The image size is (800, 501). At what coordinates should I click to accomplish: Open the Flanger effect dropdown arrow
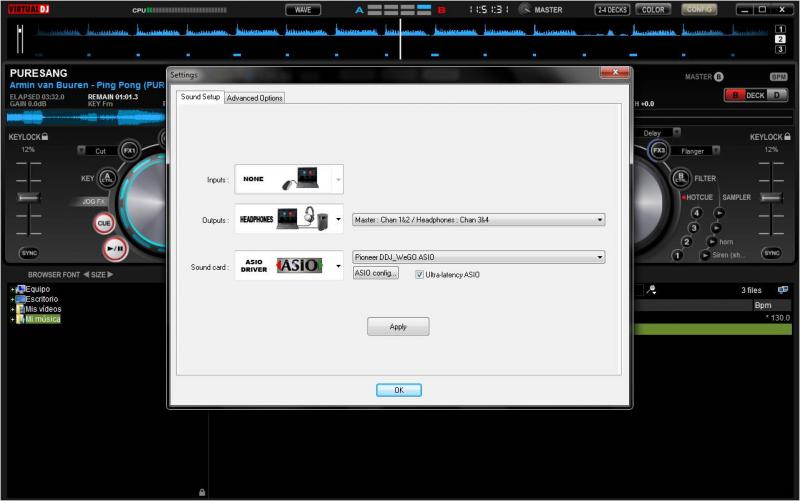pos(716,150)
